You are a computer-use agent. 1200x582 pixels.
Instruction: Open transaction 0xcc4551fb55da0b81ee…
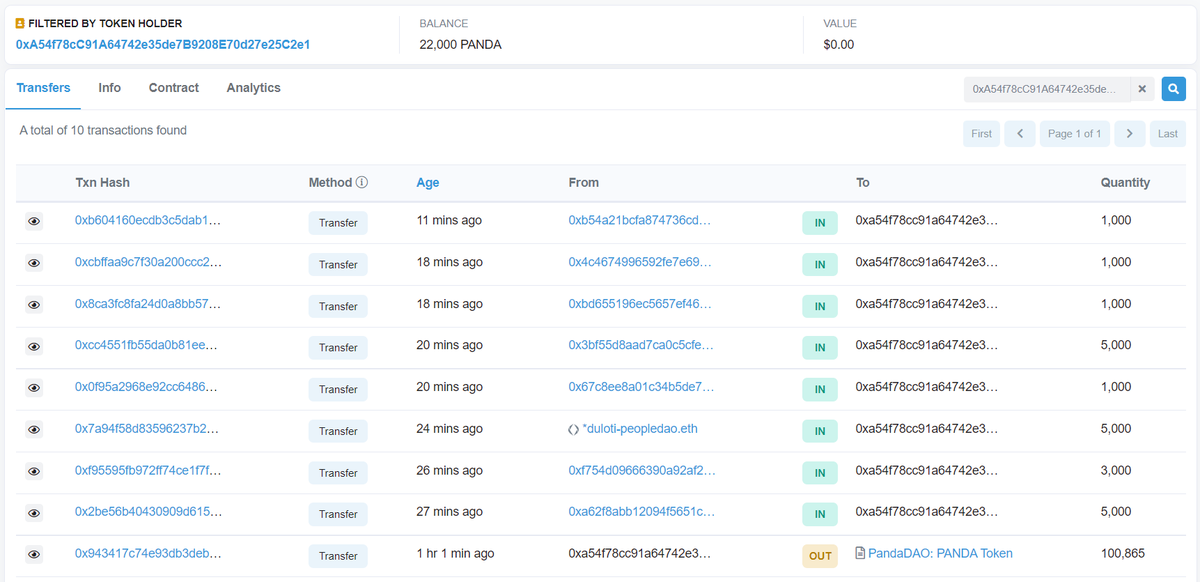coord(146,345)
